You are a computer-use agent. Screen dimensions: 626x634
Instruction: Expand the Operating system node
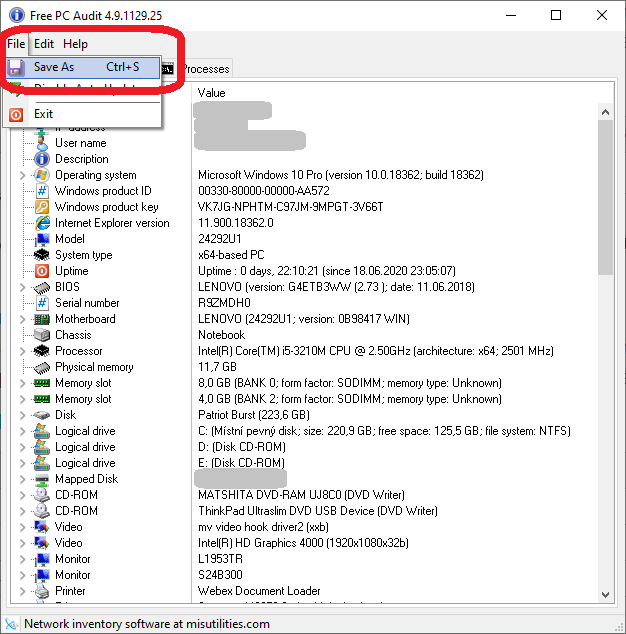[23, 175]
